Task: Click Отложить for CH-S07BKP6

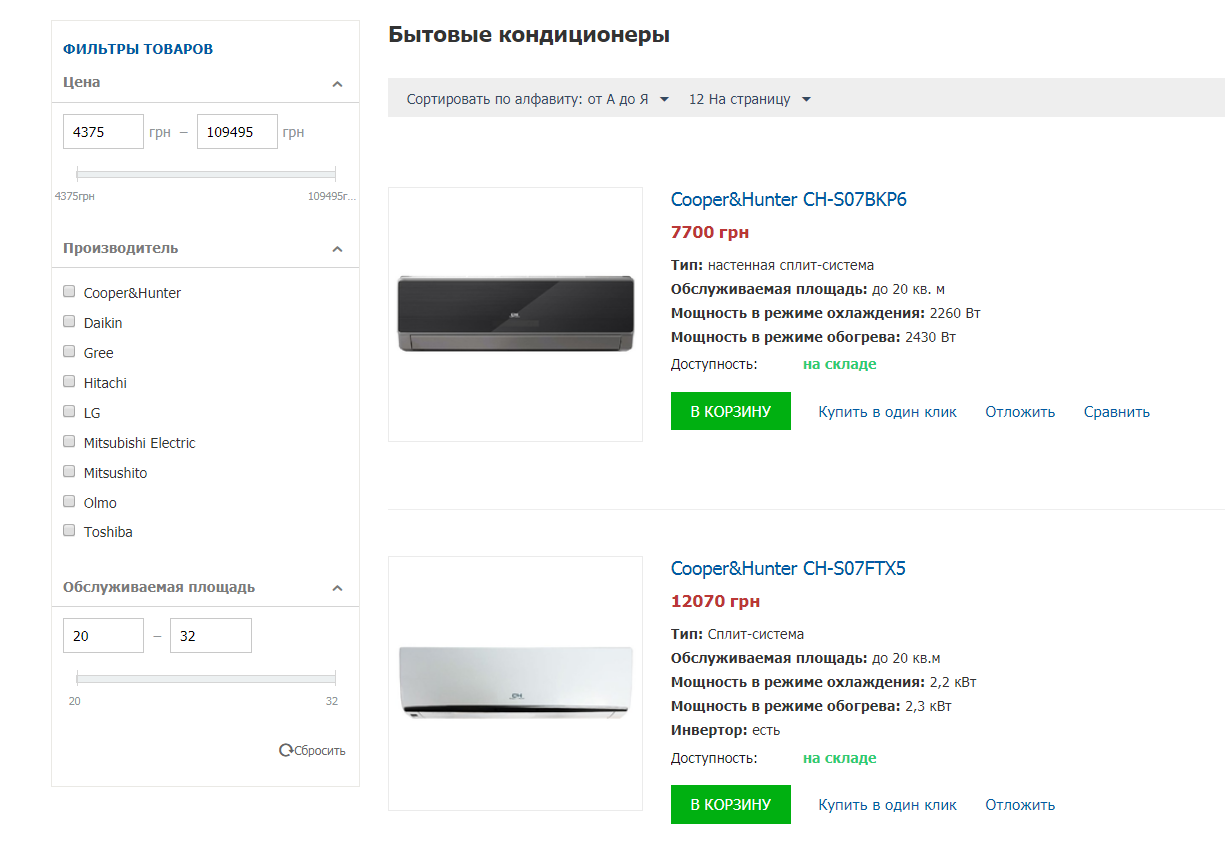Action: click(x=1020, y=412)
